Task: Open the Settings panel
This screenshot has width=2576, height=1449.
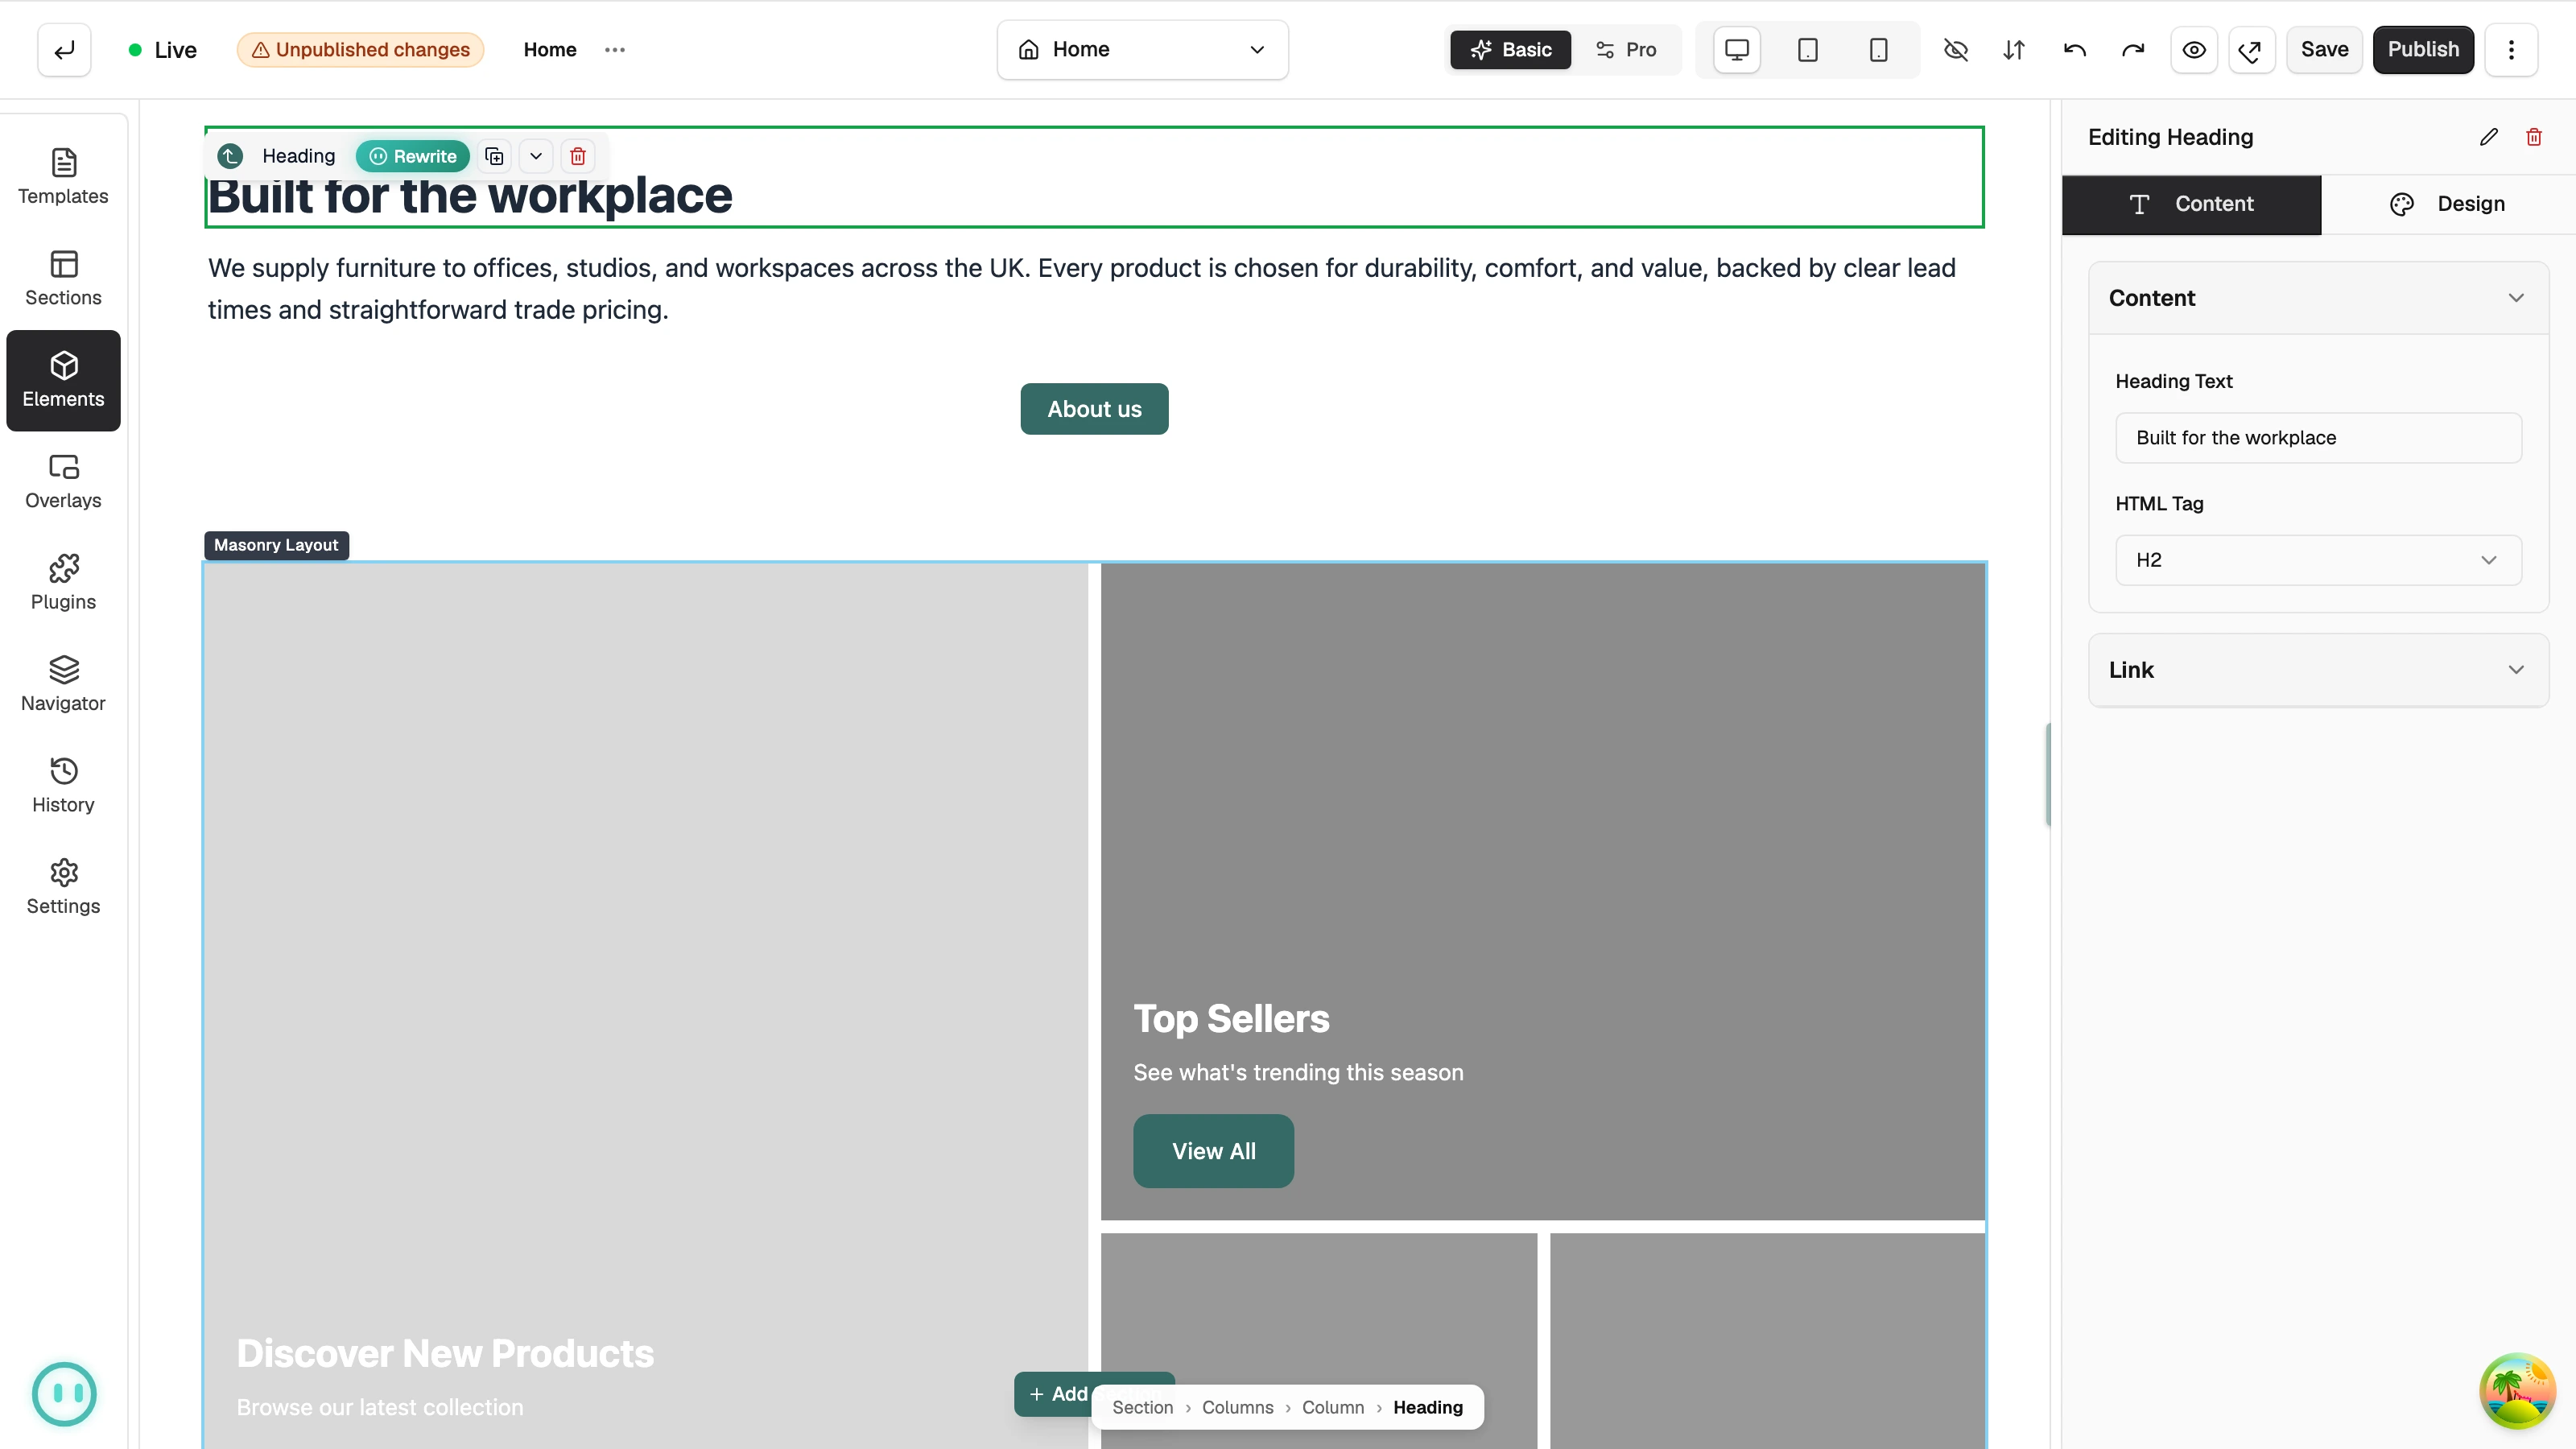Action: [x=63, y=888]
